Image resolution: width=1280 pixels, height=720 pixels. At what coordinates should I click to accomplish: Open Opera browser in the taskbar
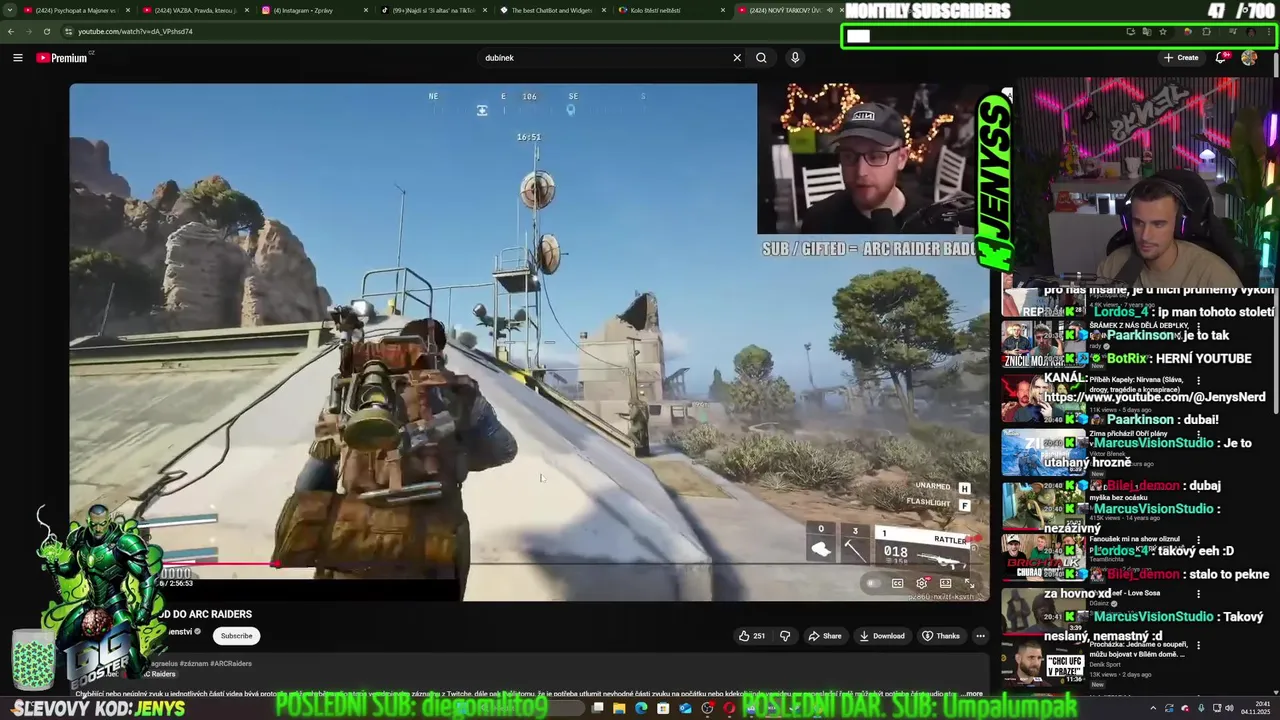tap(729, 708)
